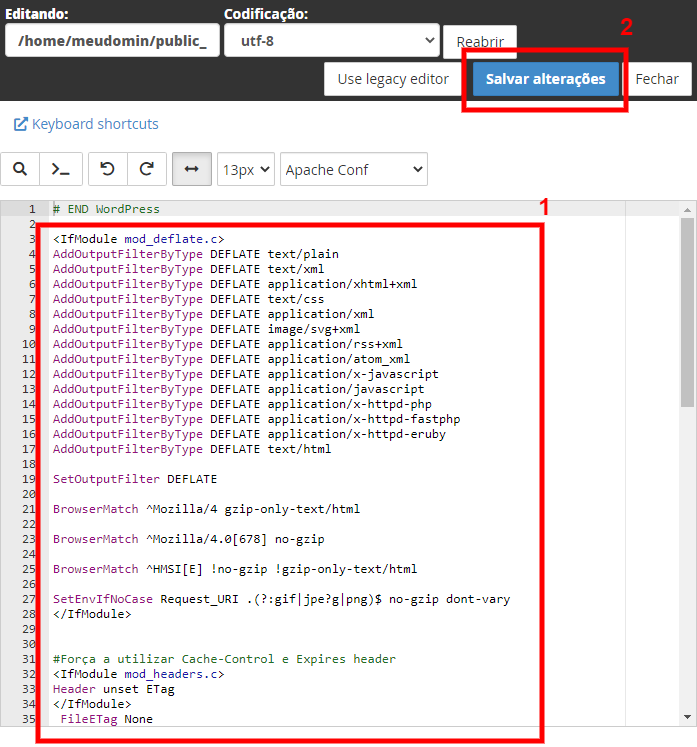Click the 'BrowserMatch ^HMSI[E]' line
This screenshot has width=697, height=747.
click(235, 569)
